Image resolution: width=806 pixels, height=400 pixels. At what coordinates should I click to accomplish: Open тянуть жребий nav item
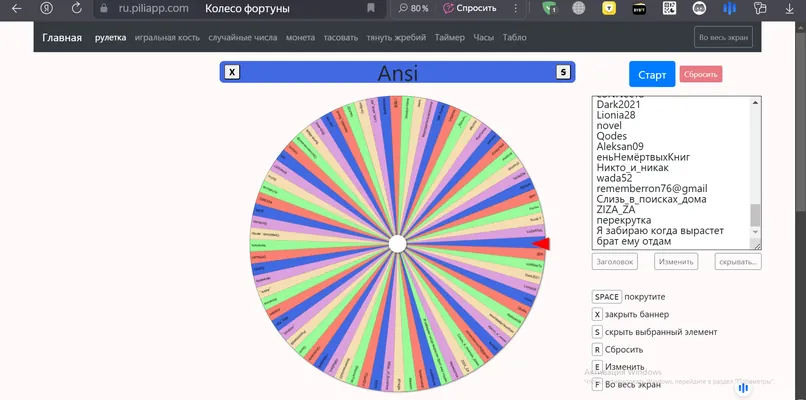(x=396, y=38)
